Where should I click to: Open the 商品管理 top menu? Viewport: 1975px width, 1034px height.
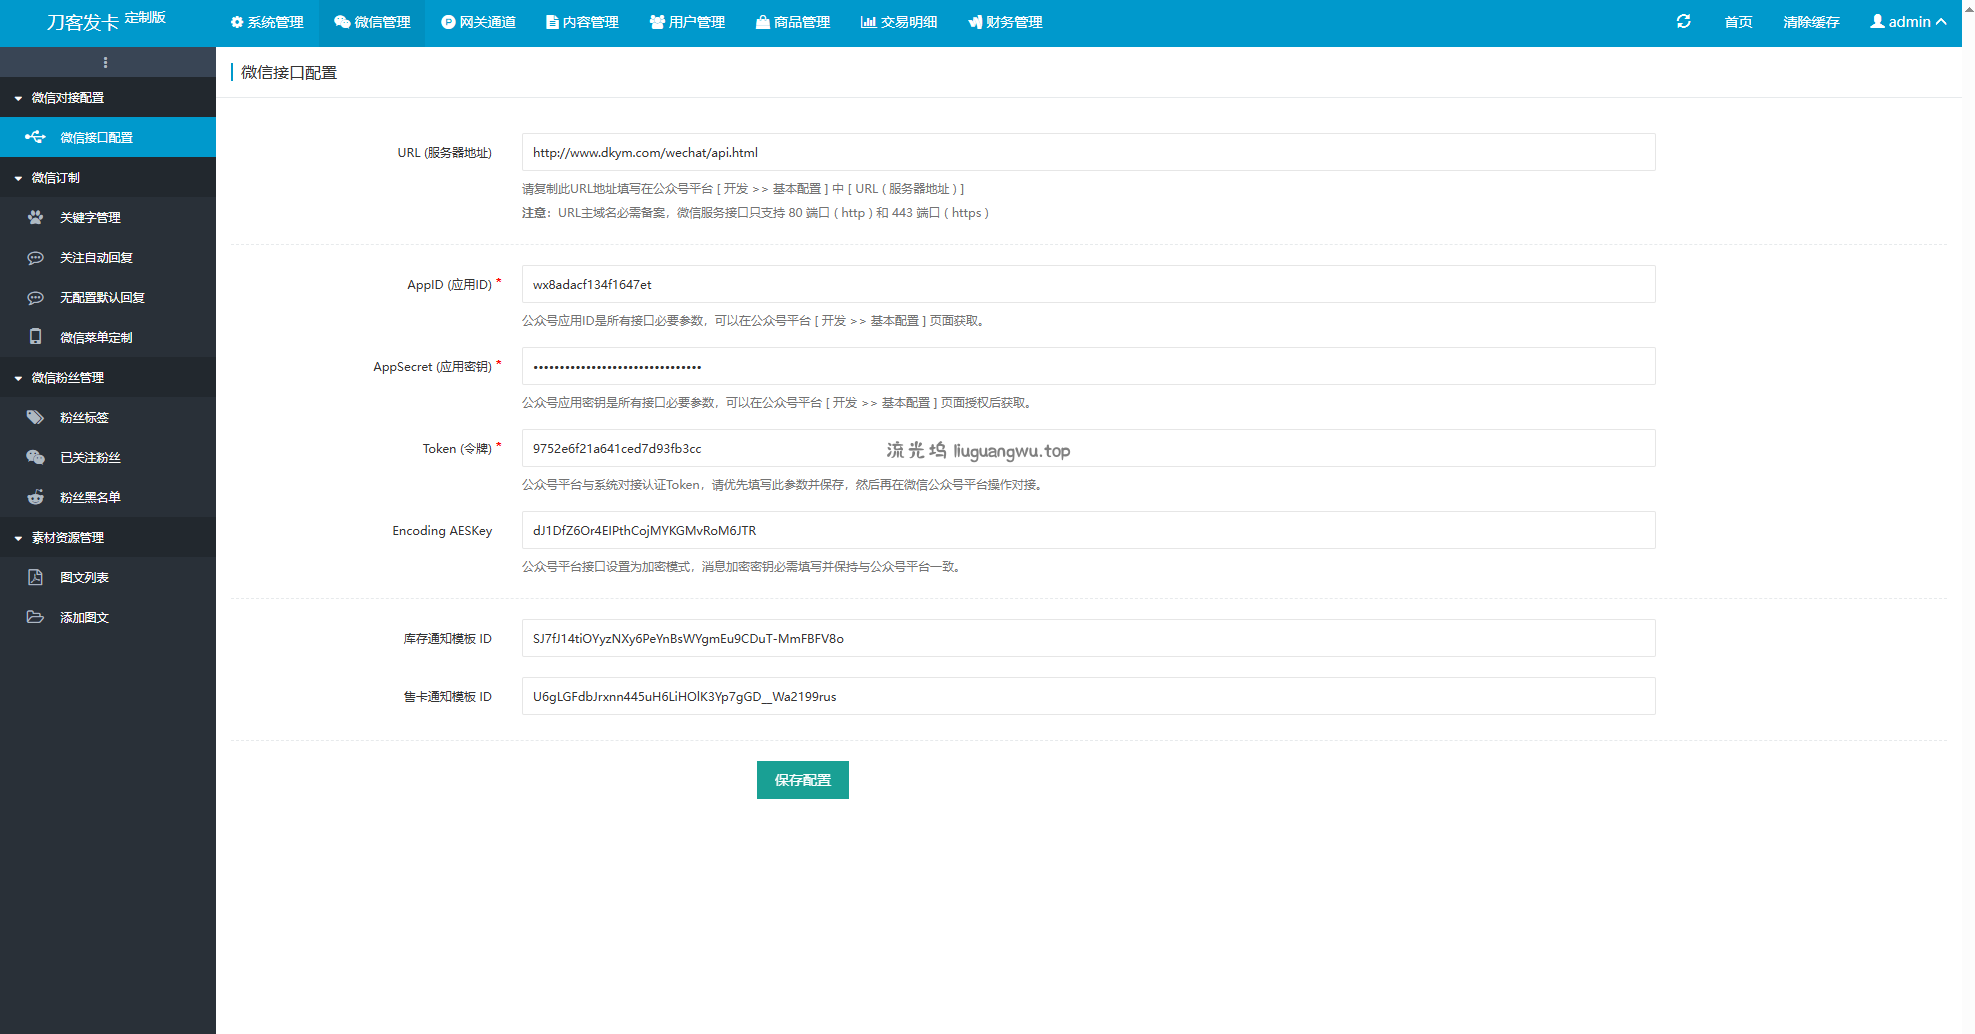click(x=793, y=22)
